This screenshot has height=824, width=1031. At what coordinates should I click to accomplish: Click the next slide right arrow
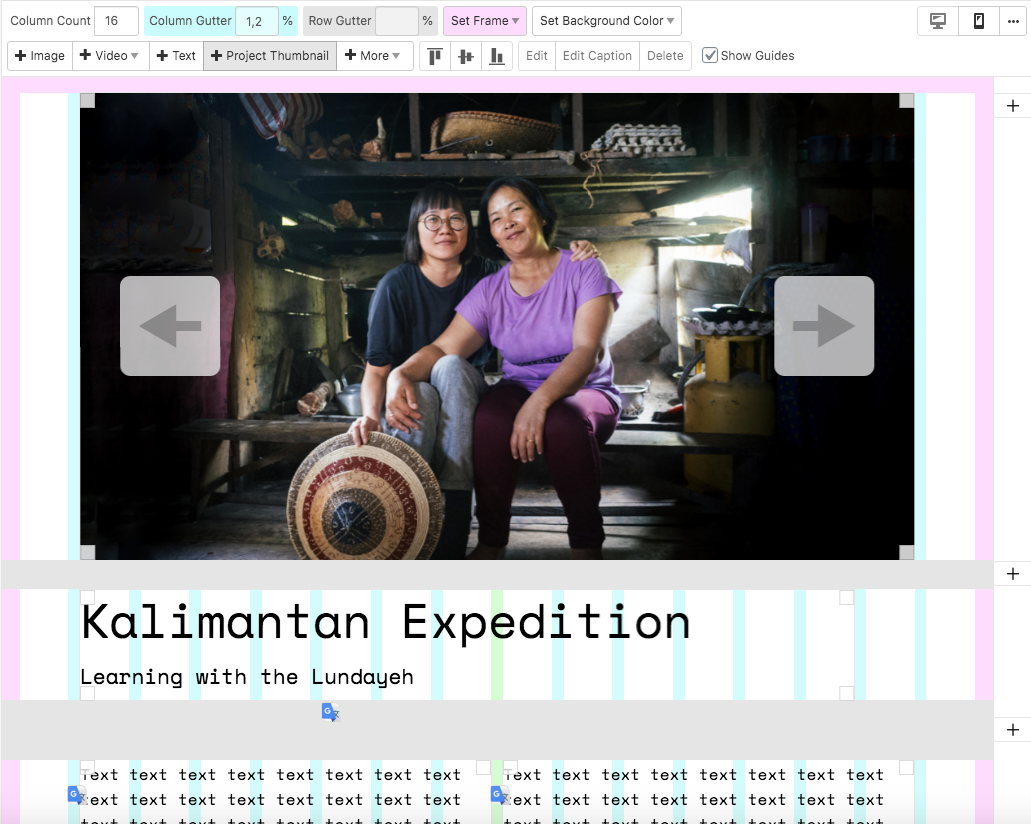click(823, 326)
